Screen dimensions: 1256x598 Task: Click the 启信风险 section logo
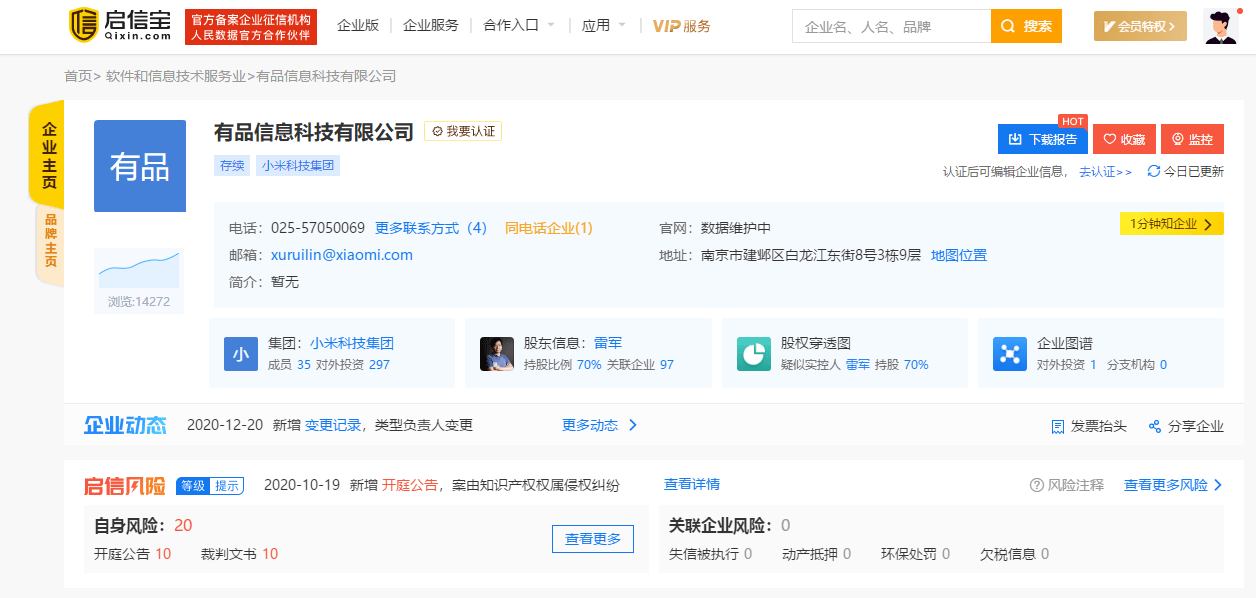click(124, 486)
